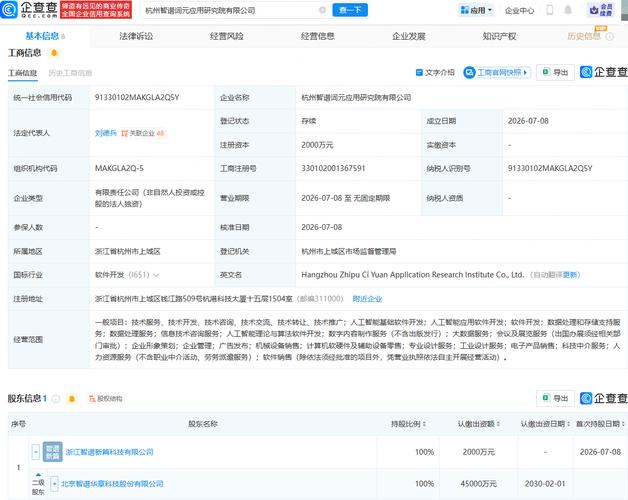Click organization code MAKGLA2Q-5
This screenshot has height=500, width=628.
coord(119,168)
